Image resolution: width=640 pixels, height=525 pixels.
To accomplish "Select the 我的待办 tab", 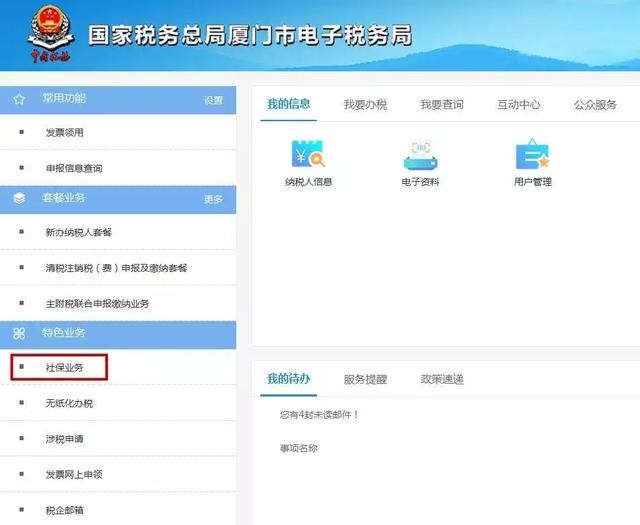I will click(x=289, y=379).
